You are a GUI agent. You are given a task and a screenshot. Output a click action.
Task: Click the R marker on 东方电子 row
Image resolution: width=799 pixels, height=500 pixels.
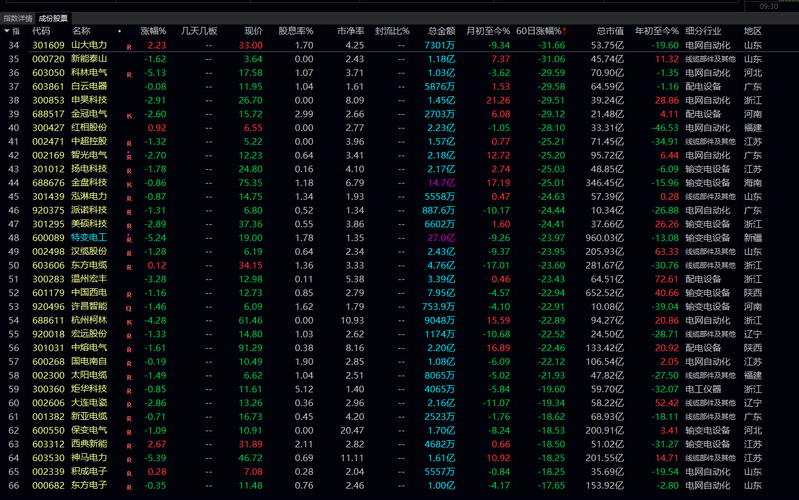pos(129,487)
